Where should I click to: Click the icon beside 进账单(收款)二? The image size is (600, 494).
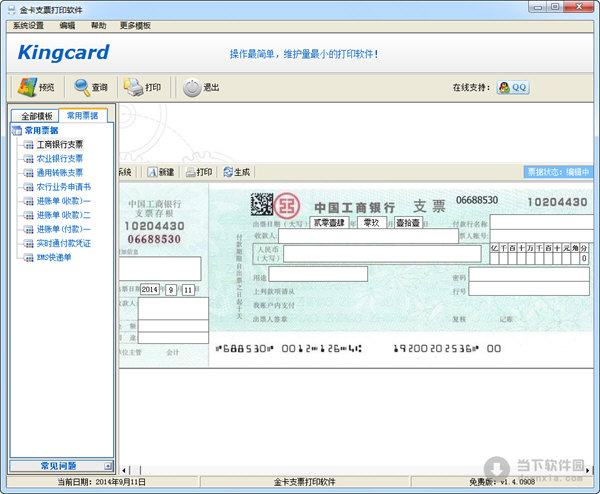tap(29, 215)
